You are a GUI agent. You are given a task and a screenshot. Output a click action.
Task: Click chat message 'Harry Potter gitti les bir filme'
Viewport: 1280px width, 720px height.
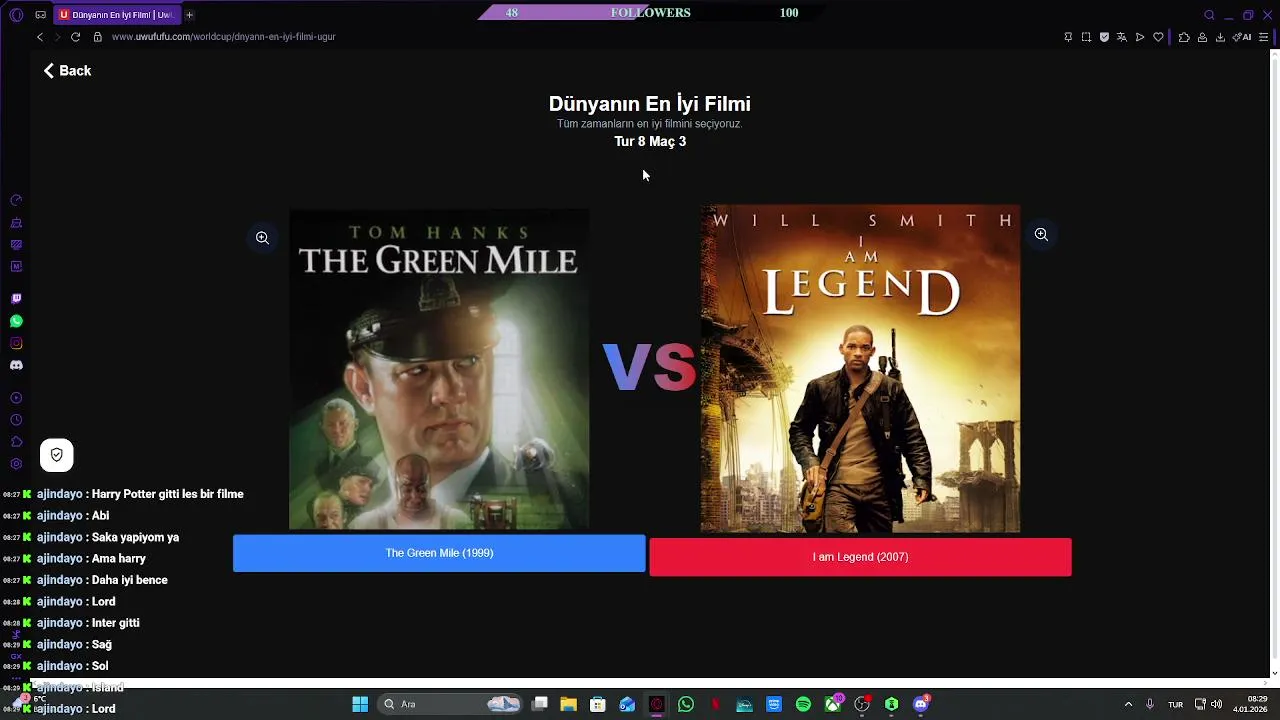coord(167,494)
